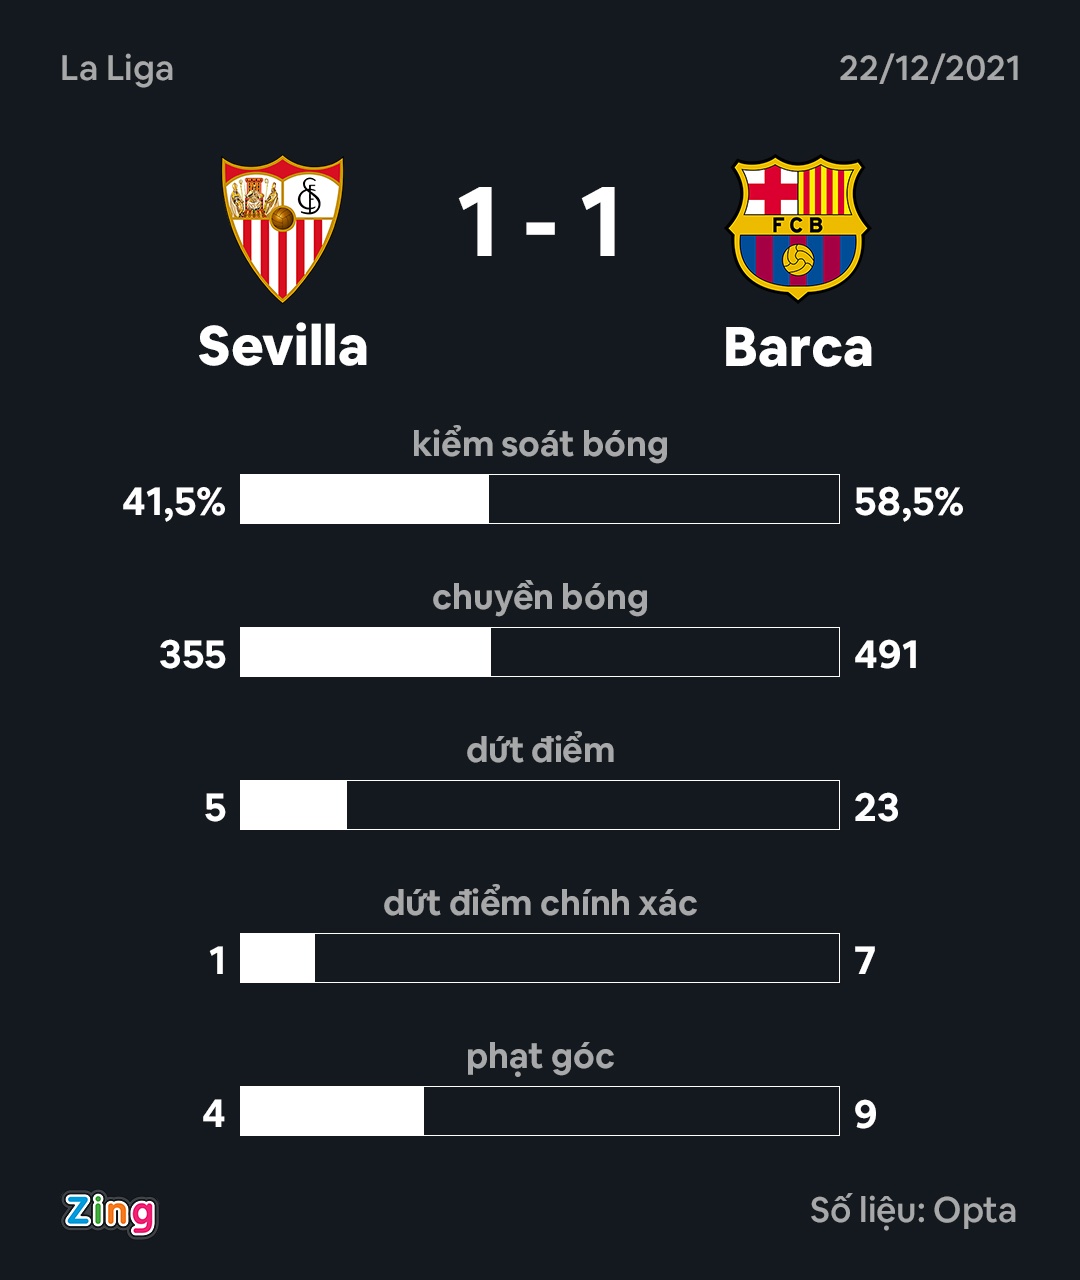Click the kiểm soát bóng possession bar
The image size is (1080, 1280).
coord(540,499)
